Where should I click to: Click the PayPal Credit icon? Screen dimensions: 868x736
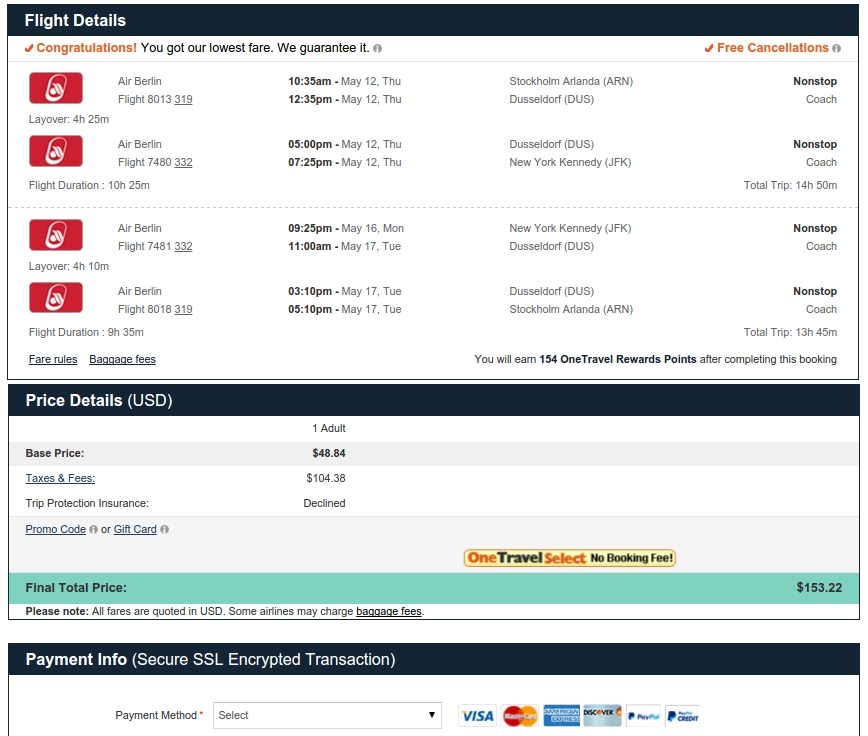(683, 716)
